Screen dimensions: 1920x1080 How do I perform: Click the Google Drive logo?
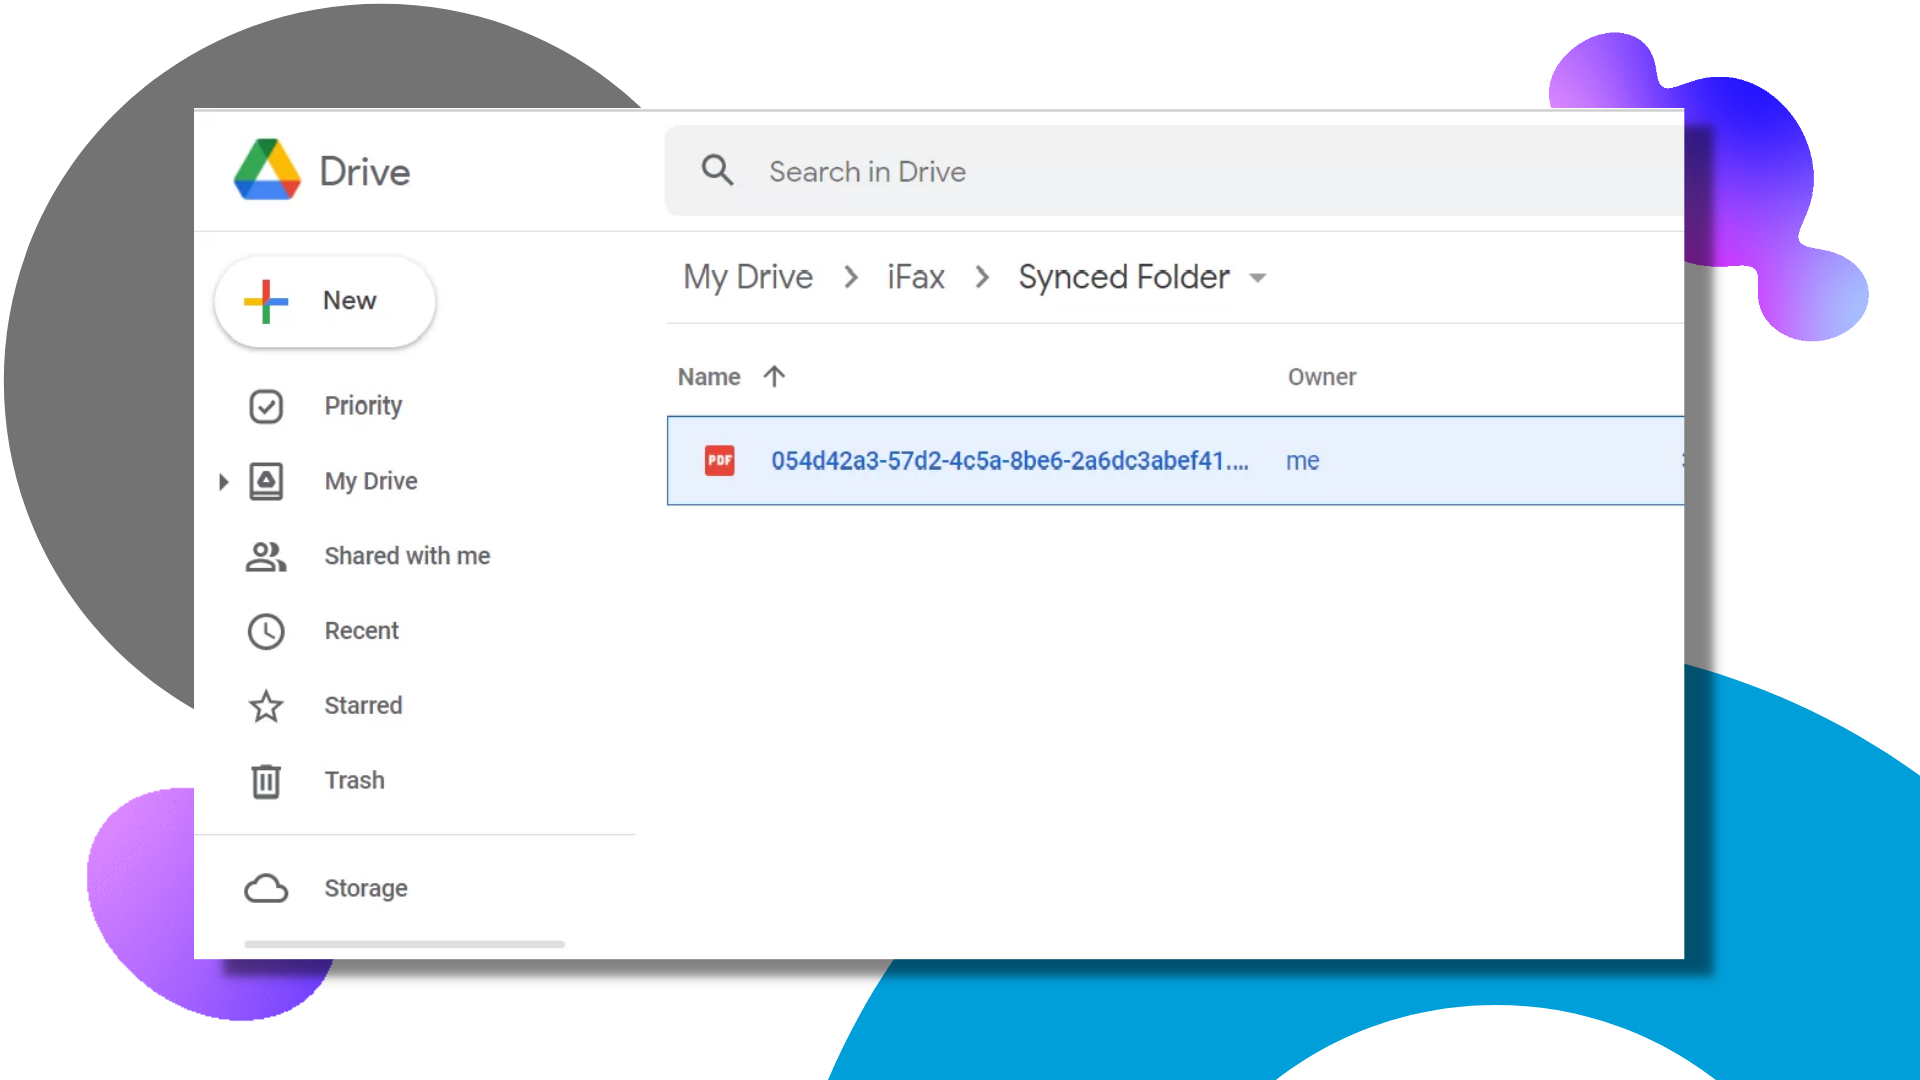click(x=265, y=171)
